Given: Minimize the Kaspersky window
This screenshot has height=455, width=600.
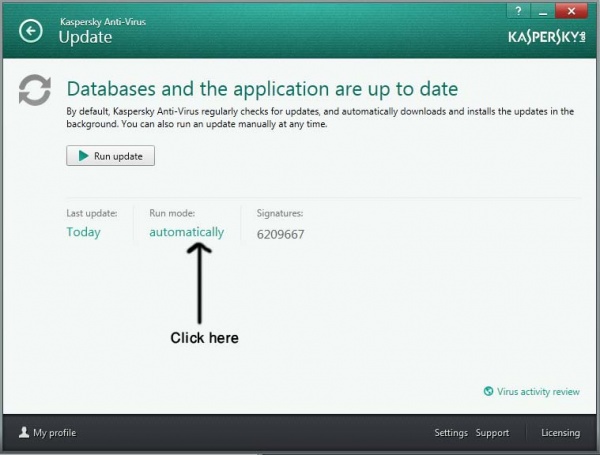Looking at the screenshot, I should tap(543, 11).
